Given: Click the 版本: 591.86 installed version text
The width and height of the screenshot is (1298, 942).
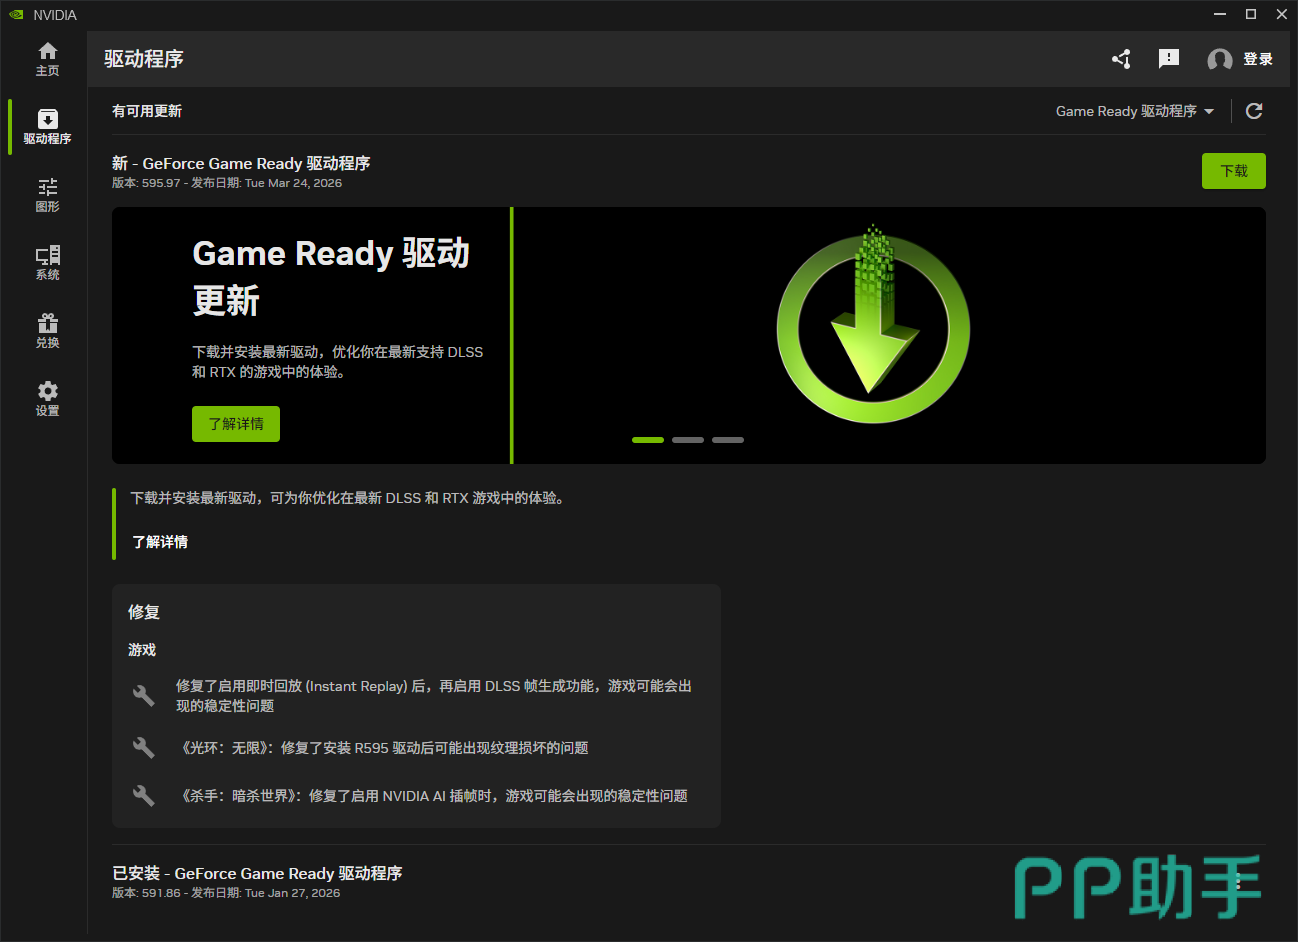Looking at the screenshot, I should pyautogui.click(x=226, y=893).
